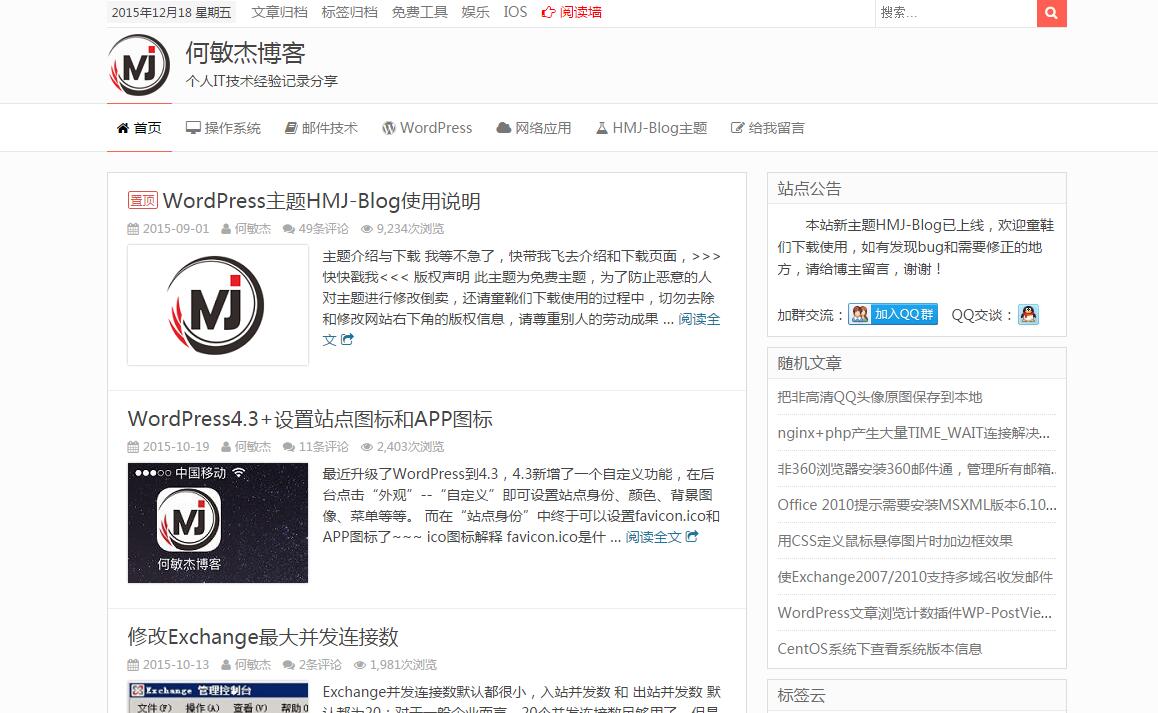Click the 中国移动 phone screenshot thumbnail
This screenshot has height=713, width=1158.
point(218,523)
